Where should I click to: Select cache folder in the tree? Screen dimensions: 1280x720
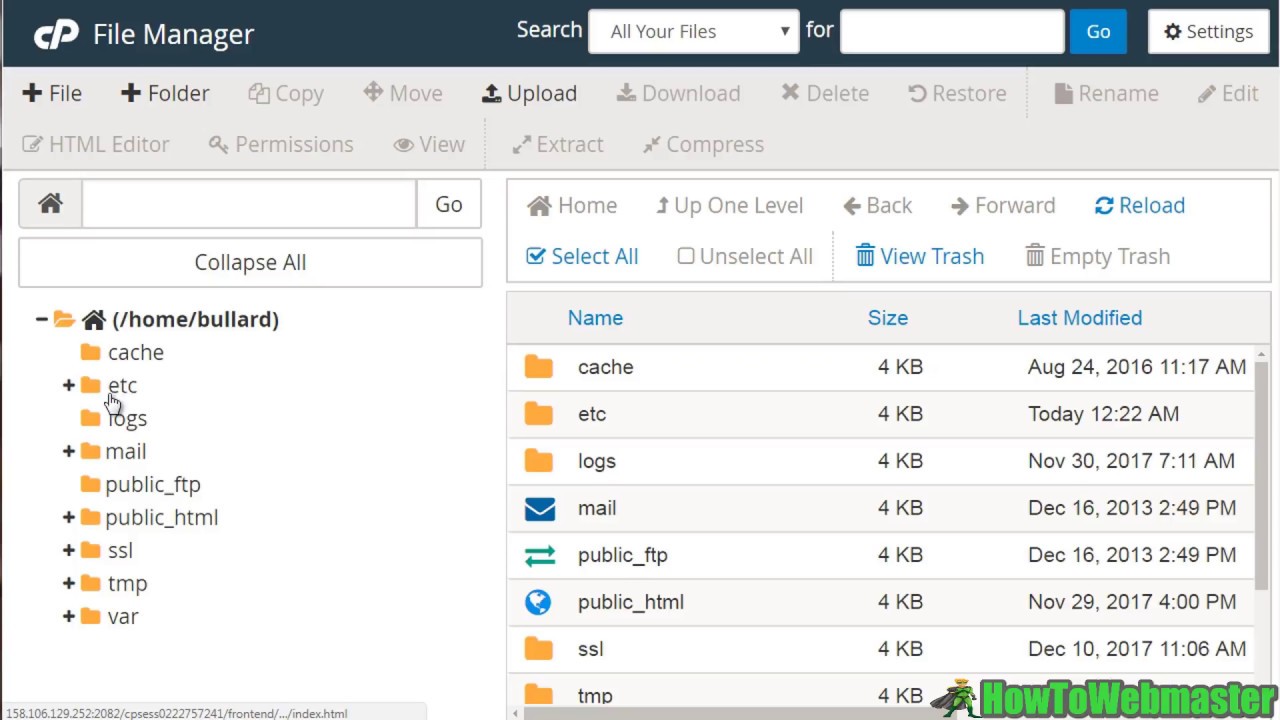click(x=135, y=352)
